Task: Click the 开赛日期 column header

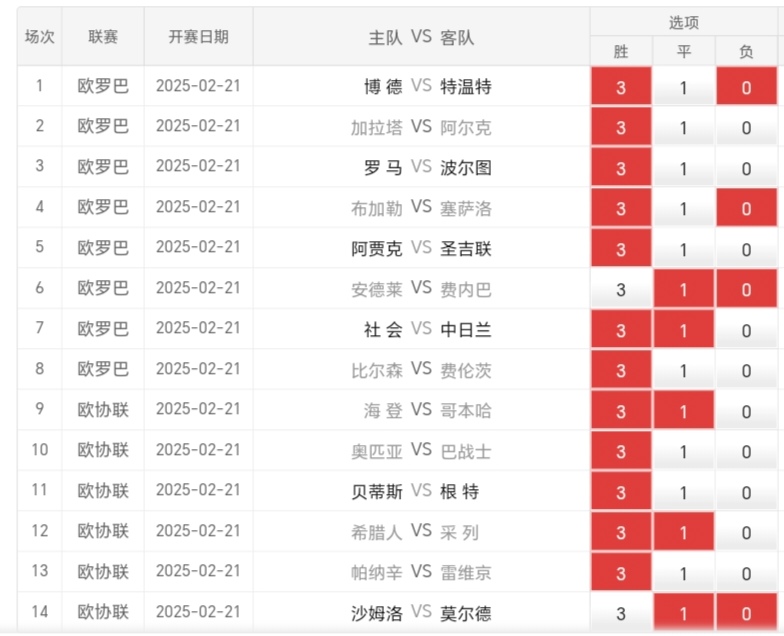Action: 198,36
